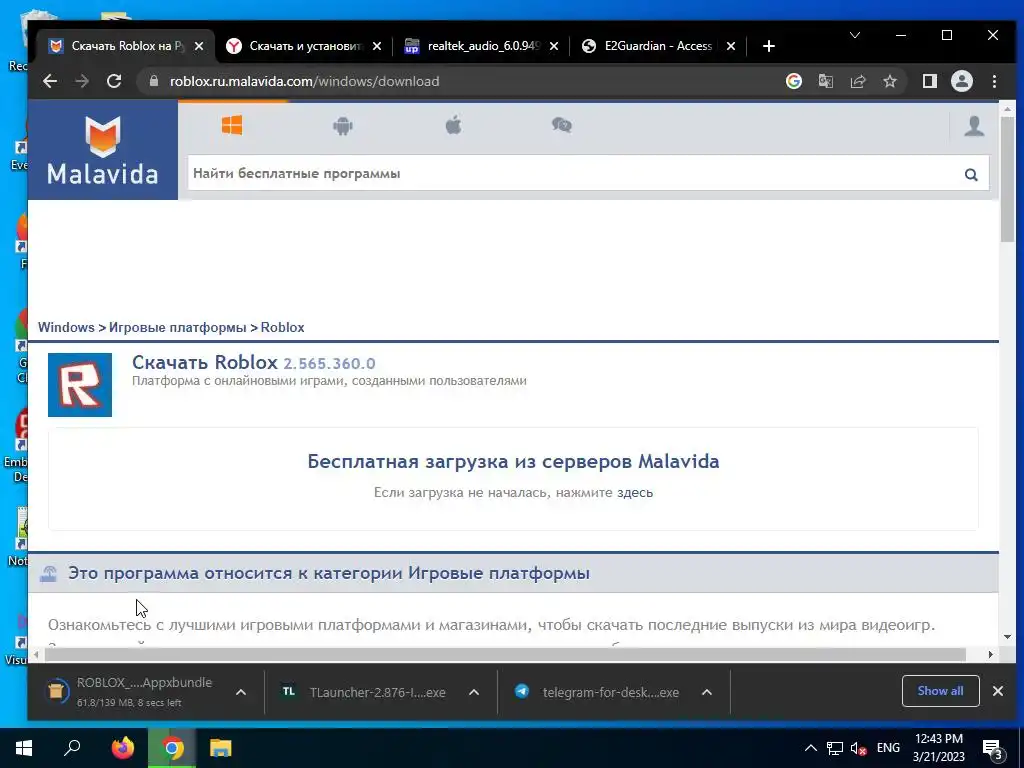Open the taskbar clock and date

(938, 748)
